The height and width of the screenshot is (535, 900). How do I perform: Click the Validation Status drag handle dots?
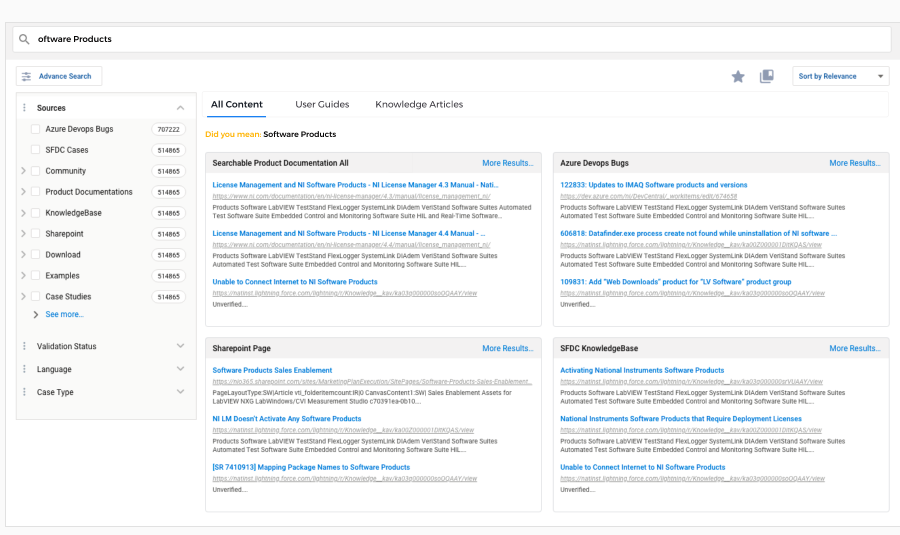[24, 346]
